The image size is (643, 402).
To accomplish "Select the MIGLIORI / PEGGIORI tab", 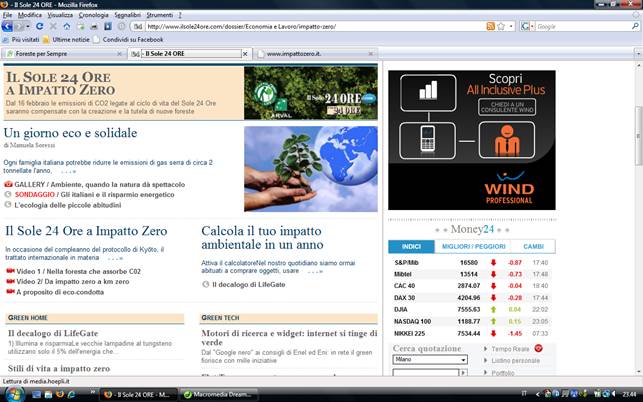I will tap(473, 247).
